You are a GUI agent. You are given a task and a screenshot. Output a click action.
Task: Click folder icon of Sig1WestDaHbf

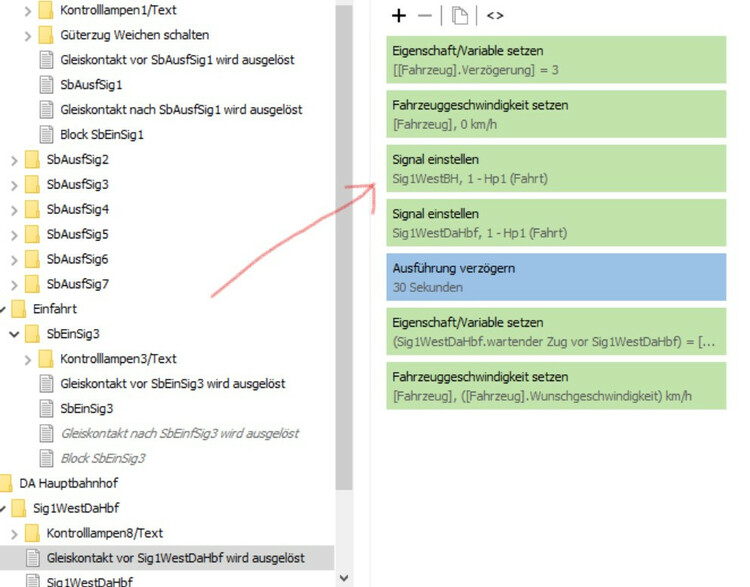click(19, 508)
